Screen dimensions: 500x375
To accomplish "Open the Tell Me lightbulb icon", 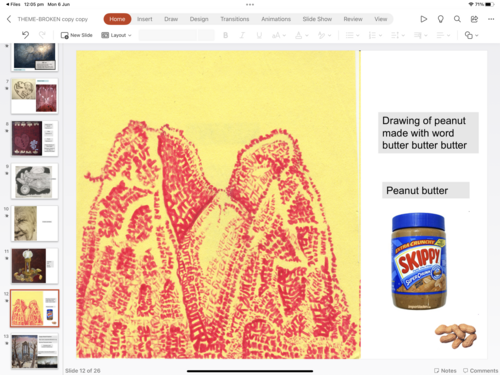I will [440, 19].
